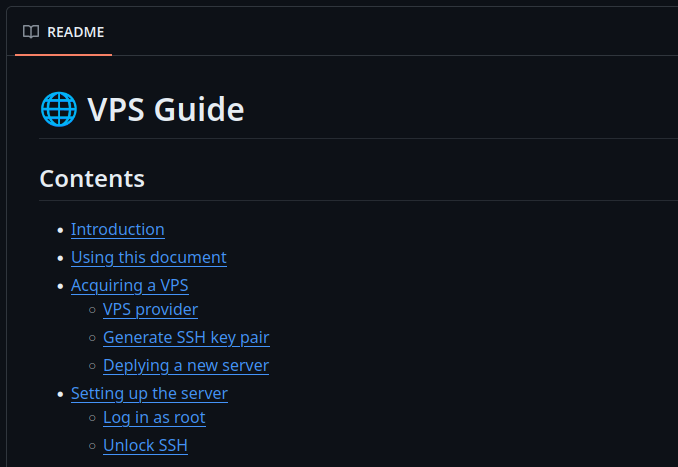Go to Using this document section
Viewport: 678px width, 467px height.
pyautogui.click(x=148, y=257)
